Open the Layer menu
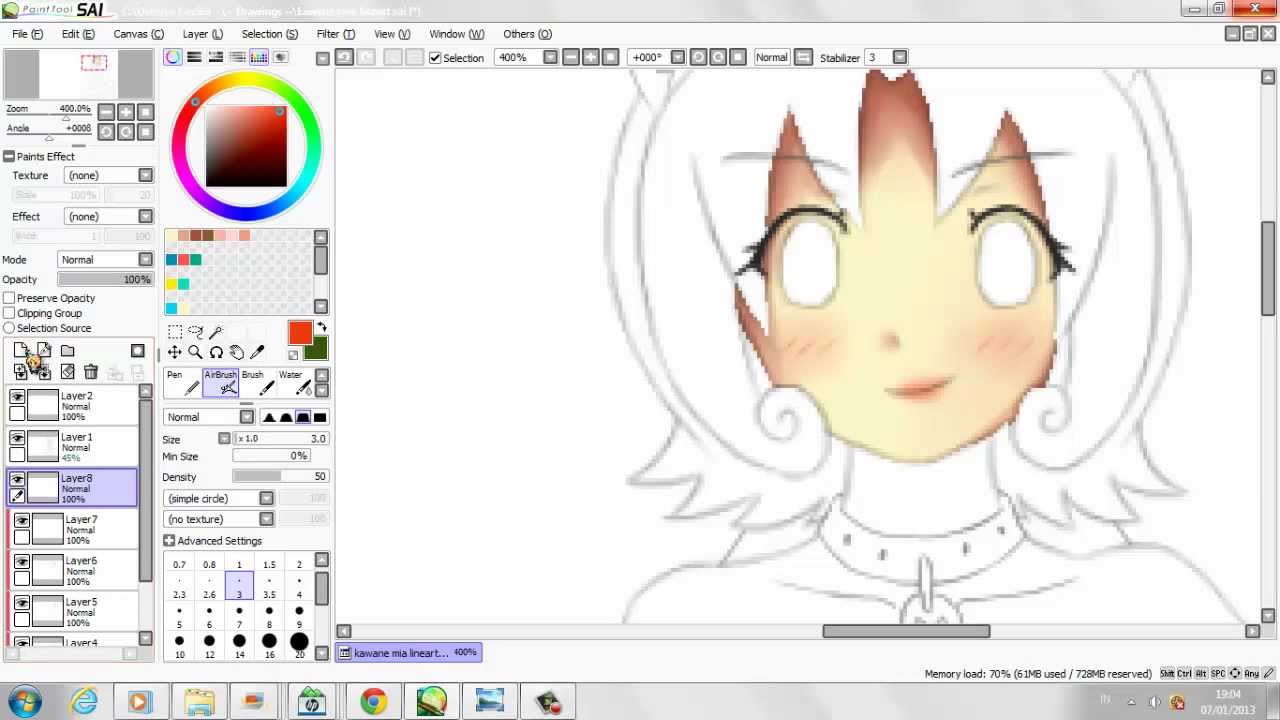 point(203,34)
